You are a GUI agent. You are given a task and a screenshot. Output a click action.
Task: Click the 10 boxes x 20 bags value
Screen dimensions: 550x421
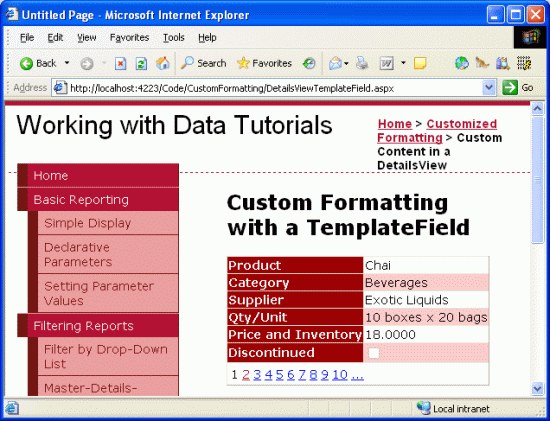[426, 318]
